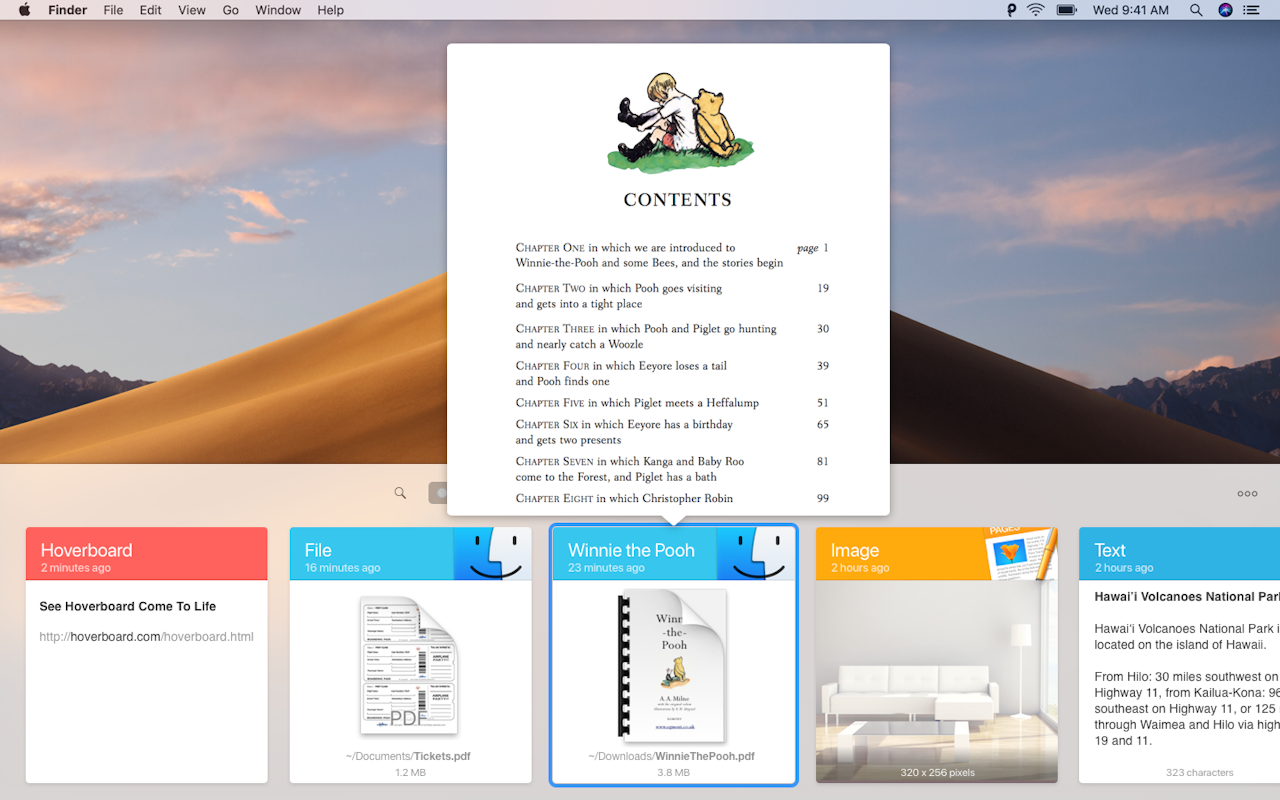Activate Siri from the menu bar
This screenshot has height=800, width=1280.
click(x=1225, y=10)
